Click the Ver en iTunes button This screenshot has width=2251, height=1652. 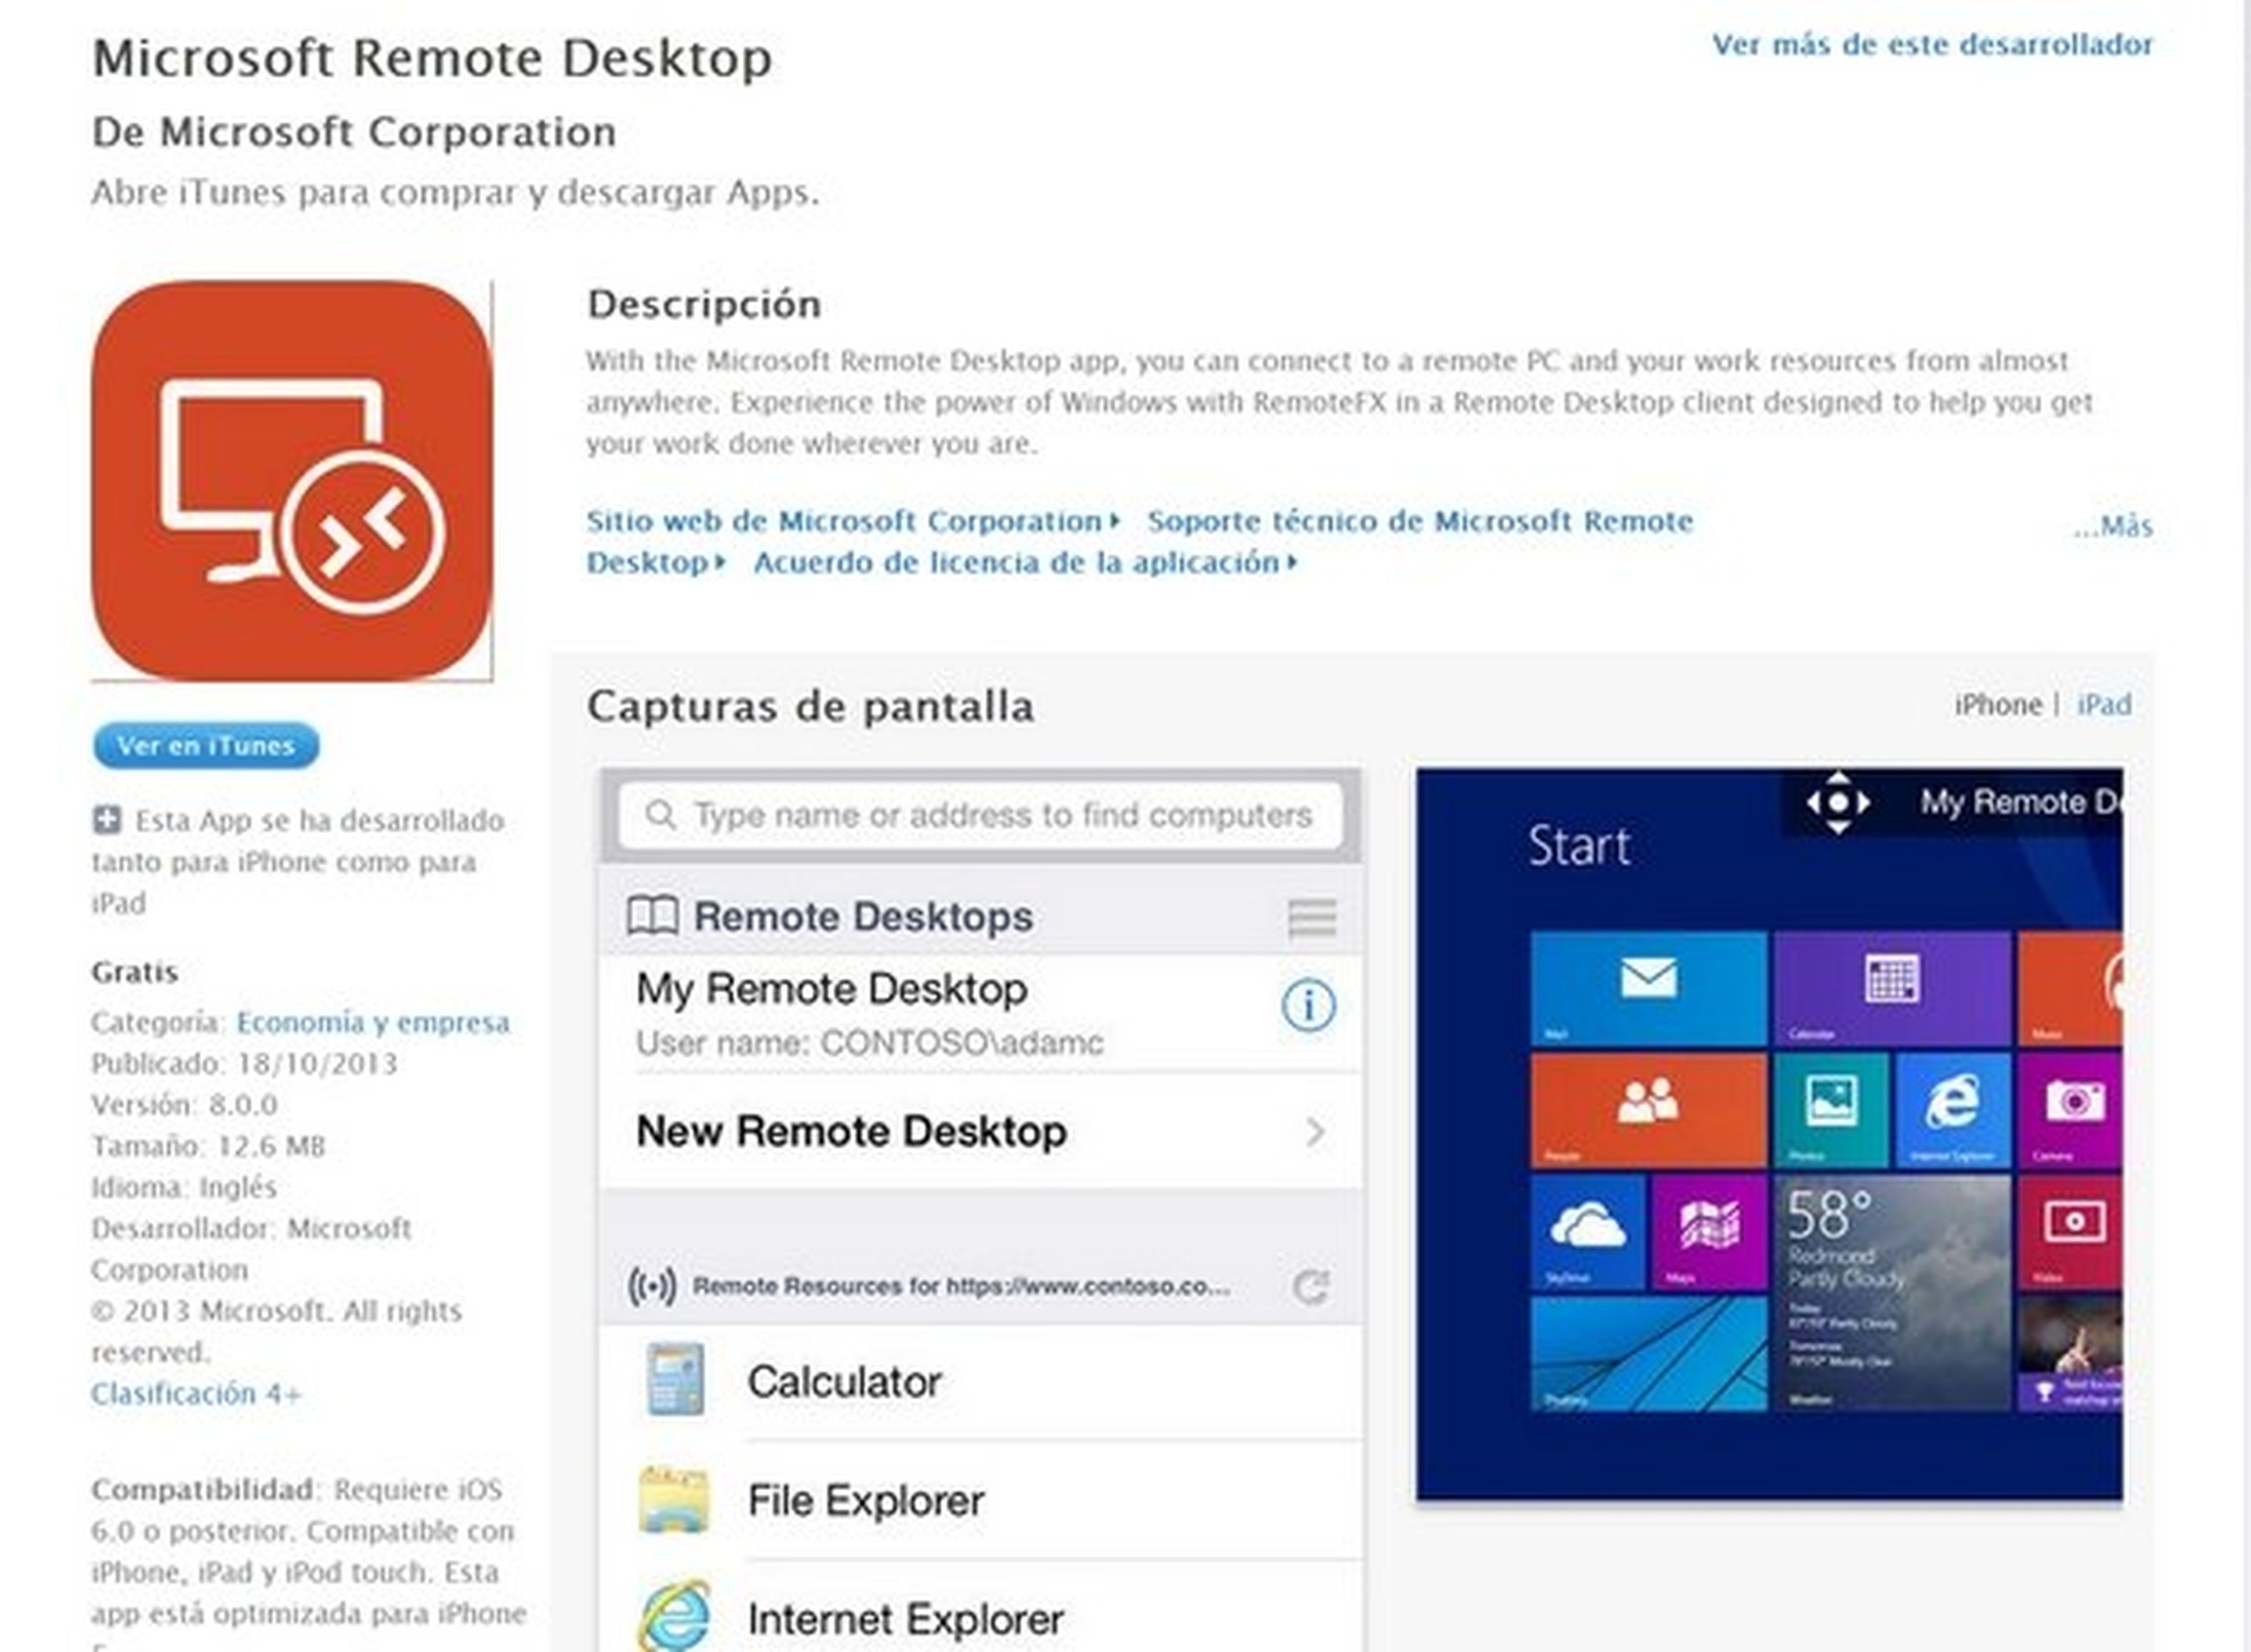tap(206, 746)
